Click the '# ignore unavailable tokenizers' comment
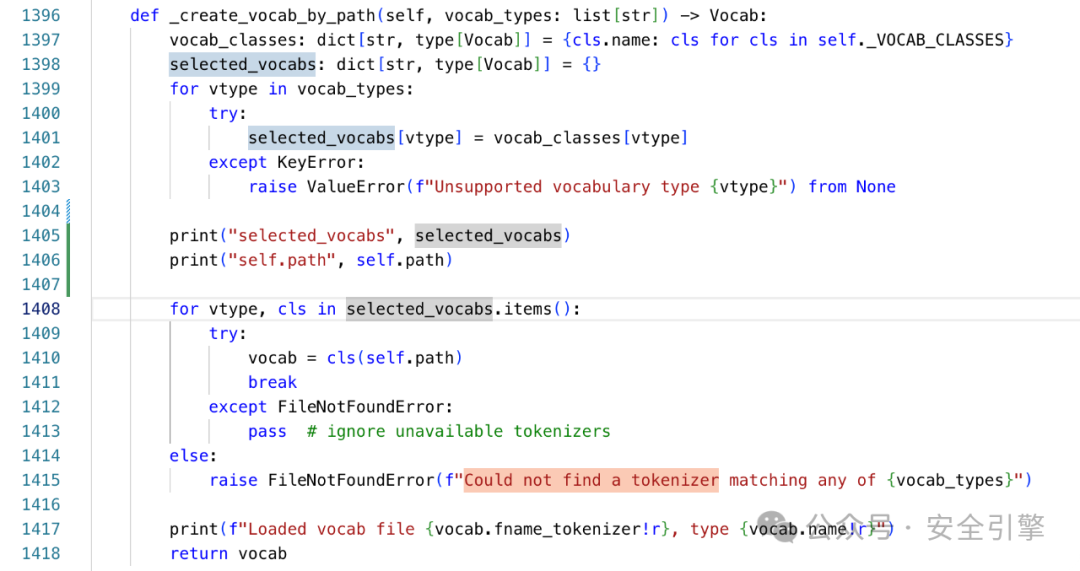 [459, 431]
